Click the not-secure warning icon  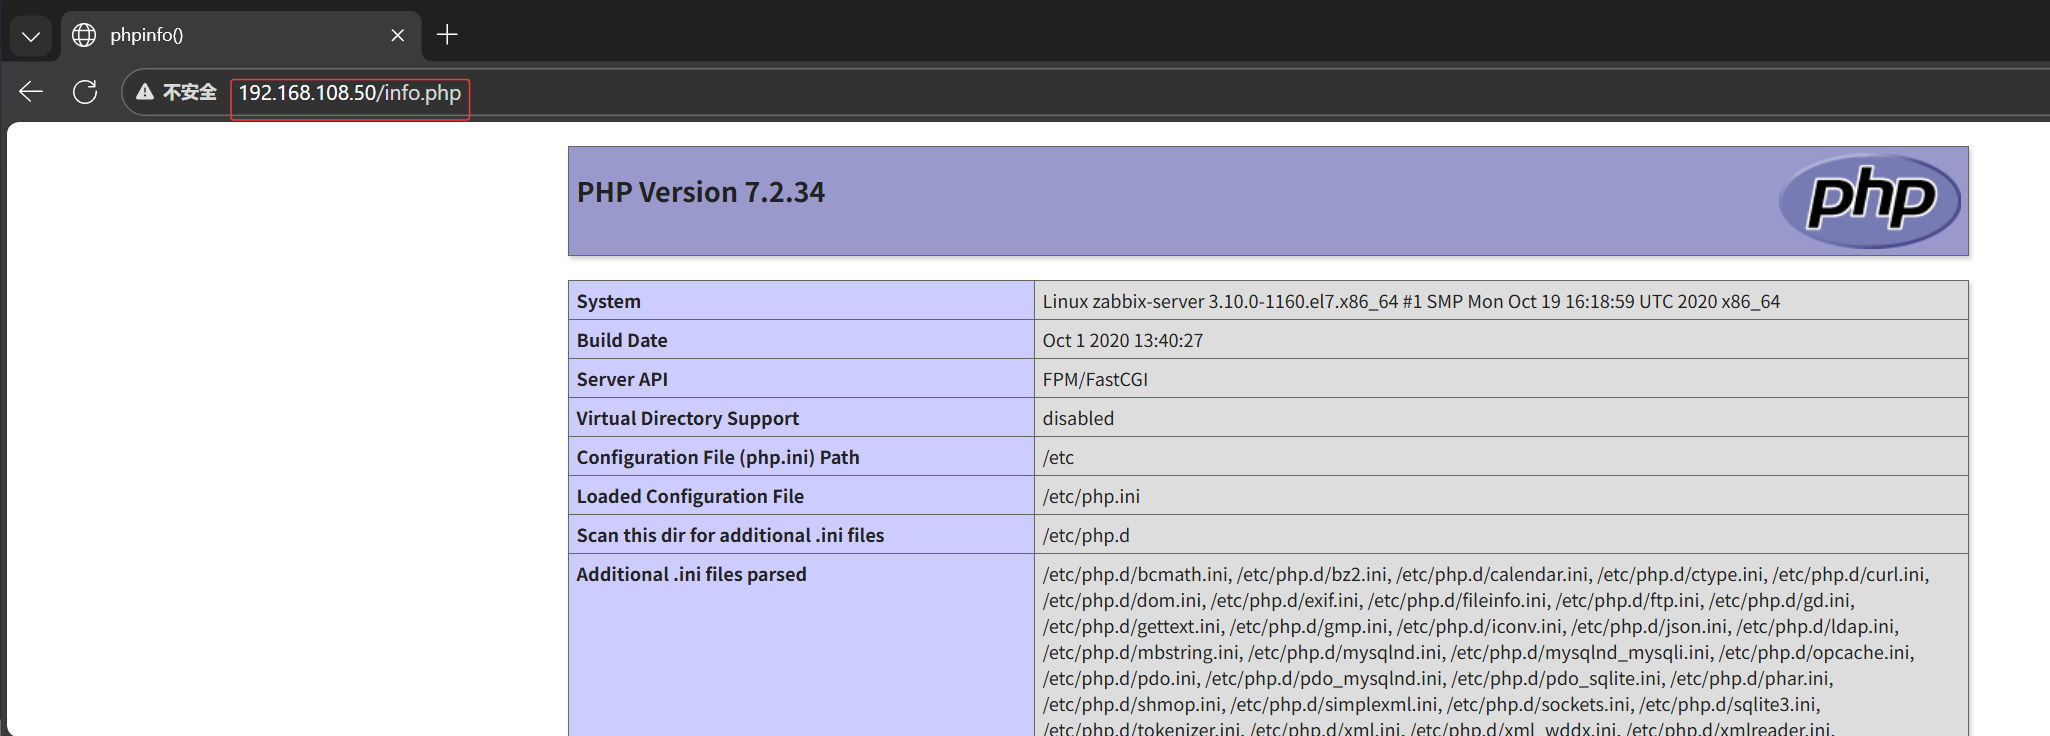tap(145, 92)
